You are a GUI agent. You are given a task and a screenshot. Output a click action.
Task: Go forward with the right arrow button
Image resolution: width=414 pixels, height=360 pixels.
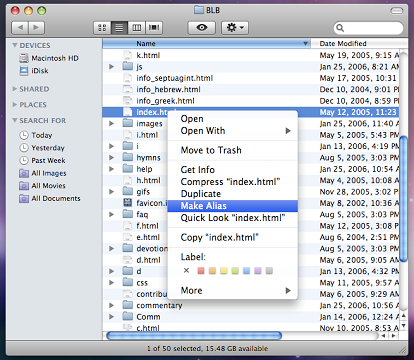(36, 28)
